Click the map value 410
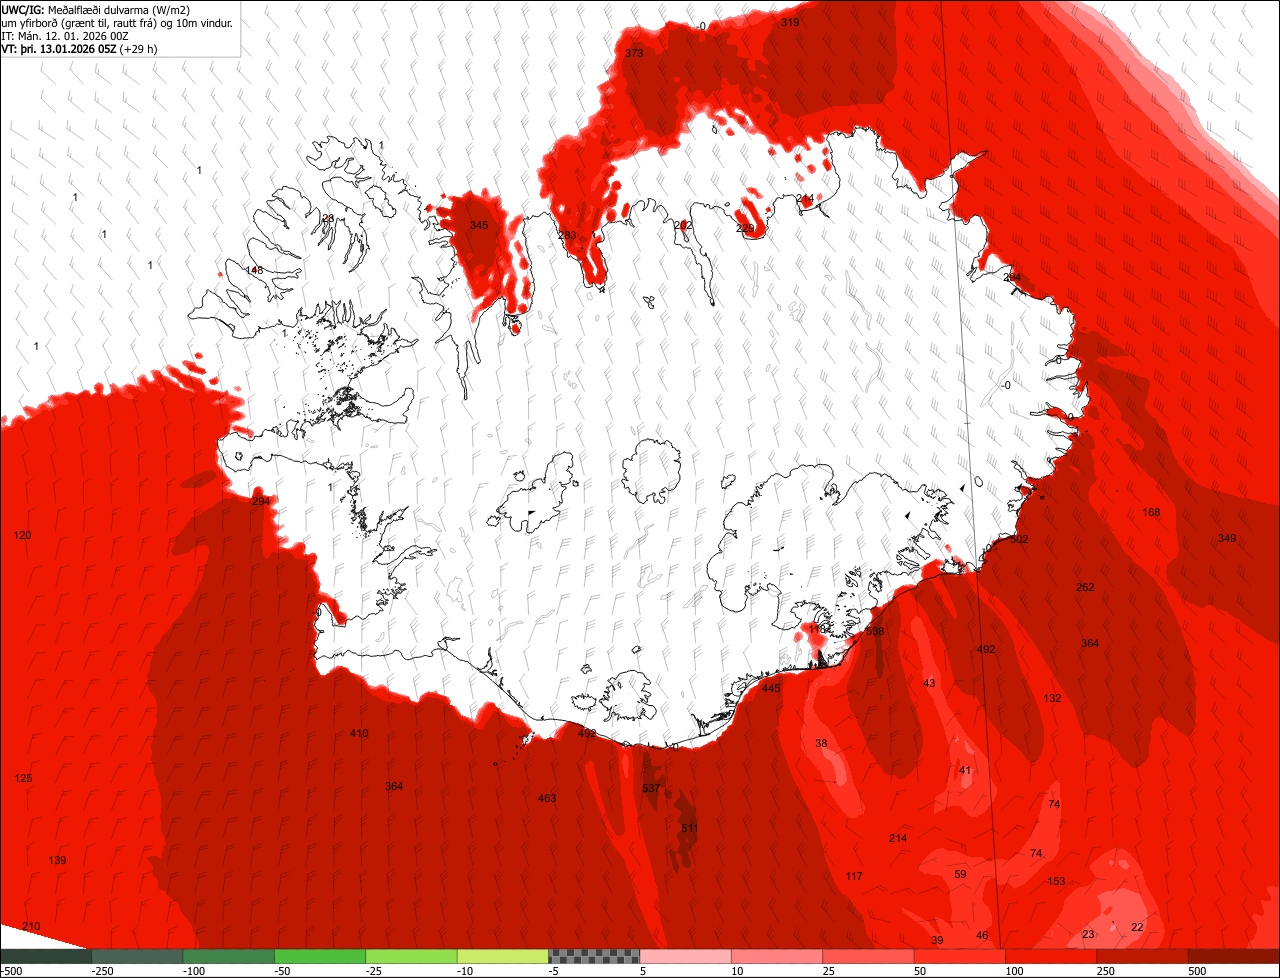Viewport: 1280px width, 978px height. click(x=359, y=733)
